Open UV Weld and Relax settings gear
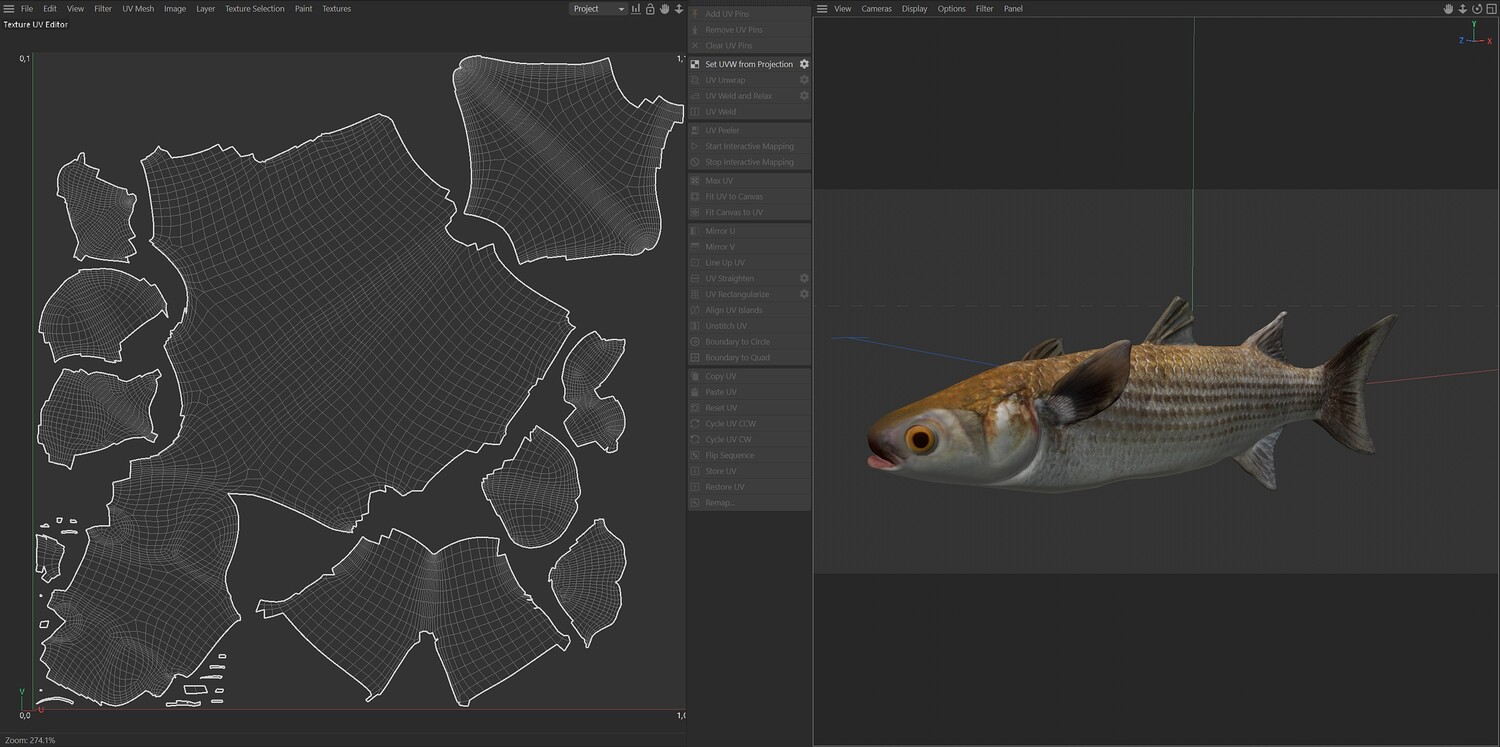 [804, 96]
